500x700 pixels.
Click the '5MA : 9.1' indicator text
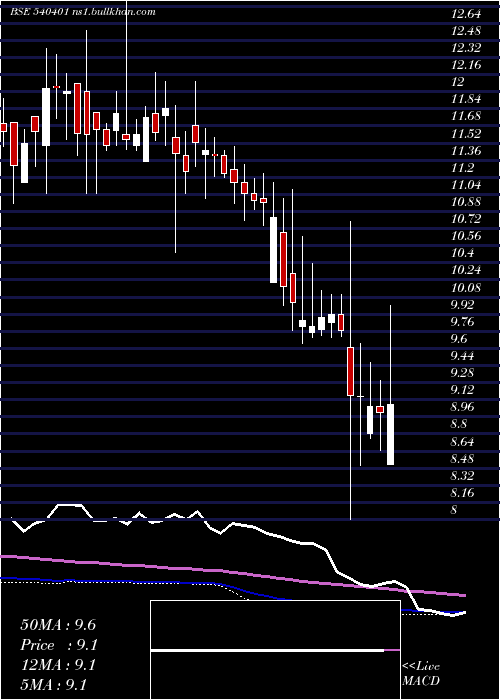(53, 685)
